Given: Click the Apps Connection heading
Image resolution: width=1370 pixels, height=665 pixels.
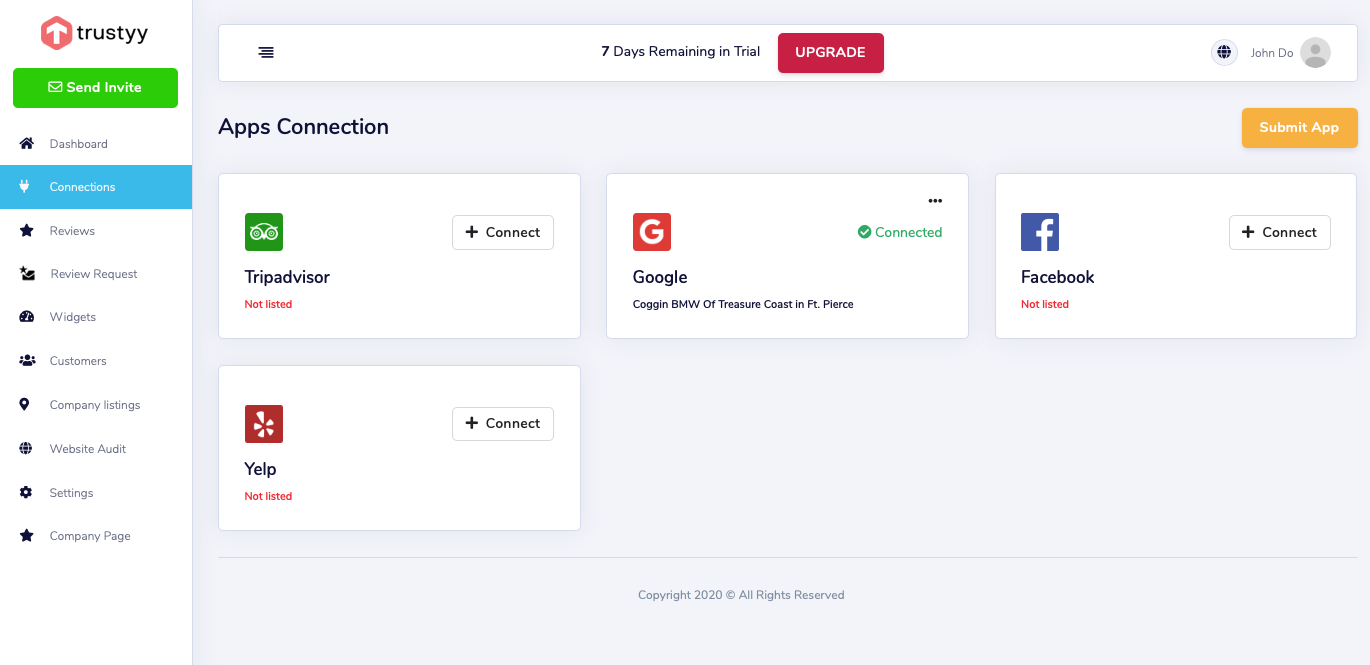Looking at the screenshot, I should (x=303, y=127).
